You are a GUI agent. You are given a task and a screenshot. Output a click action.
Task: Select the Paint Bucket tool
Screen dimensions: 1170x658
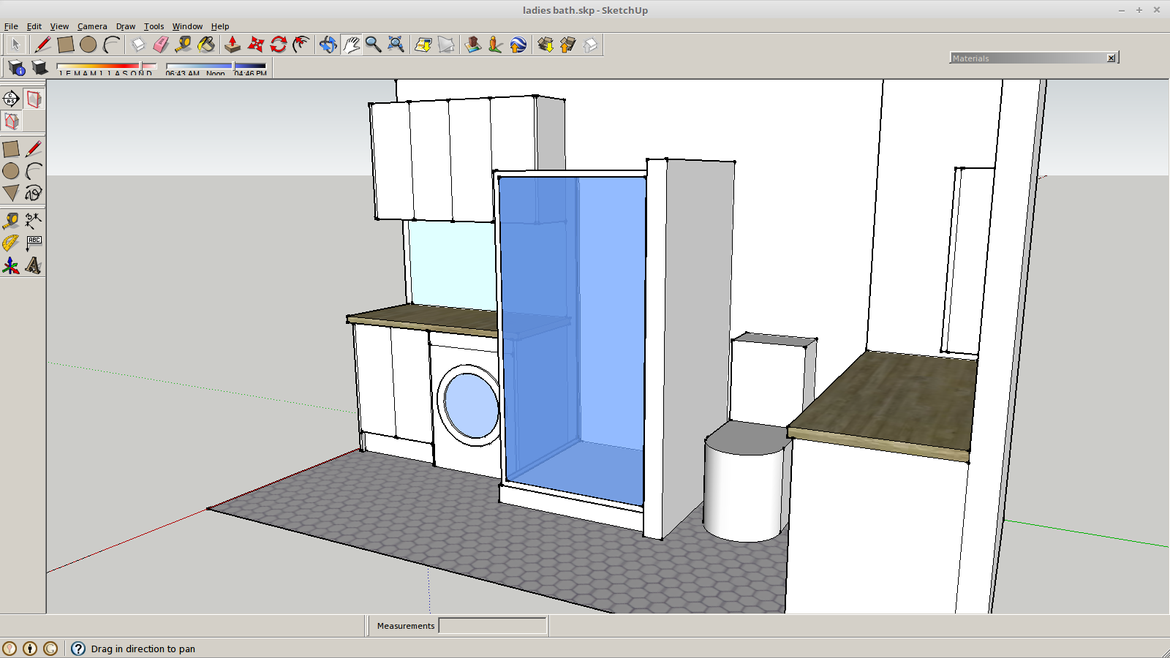(x=206, y=44)
